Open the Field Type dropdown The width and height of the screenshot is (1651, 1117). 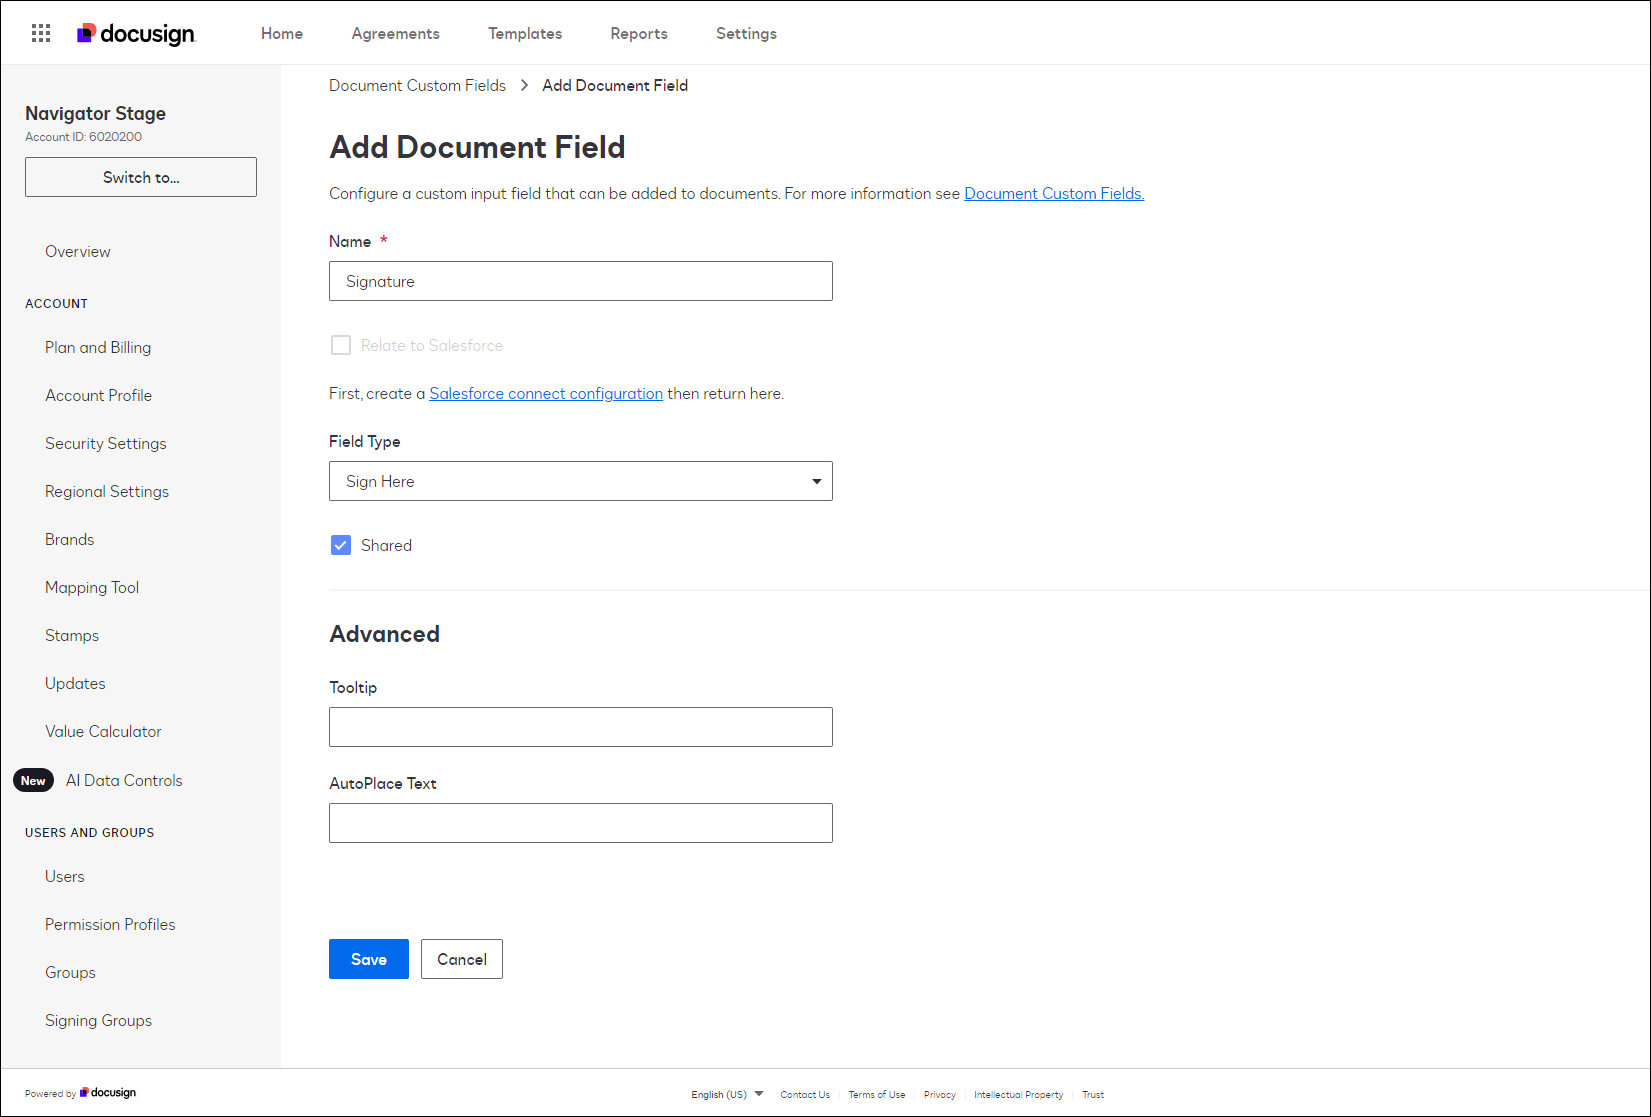pos(580,482)
